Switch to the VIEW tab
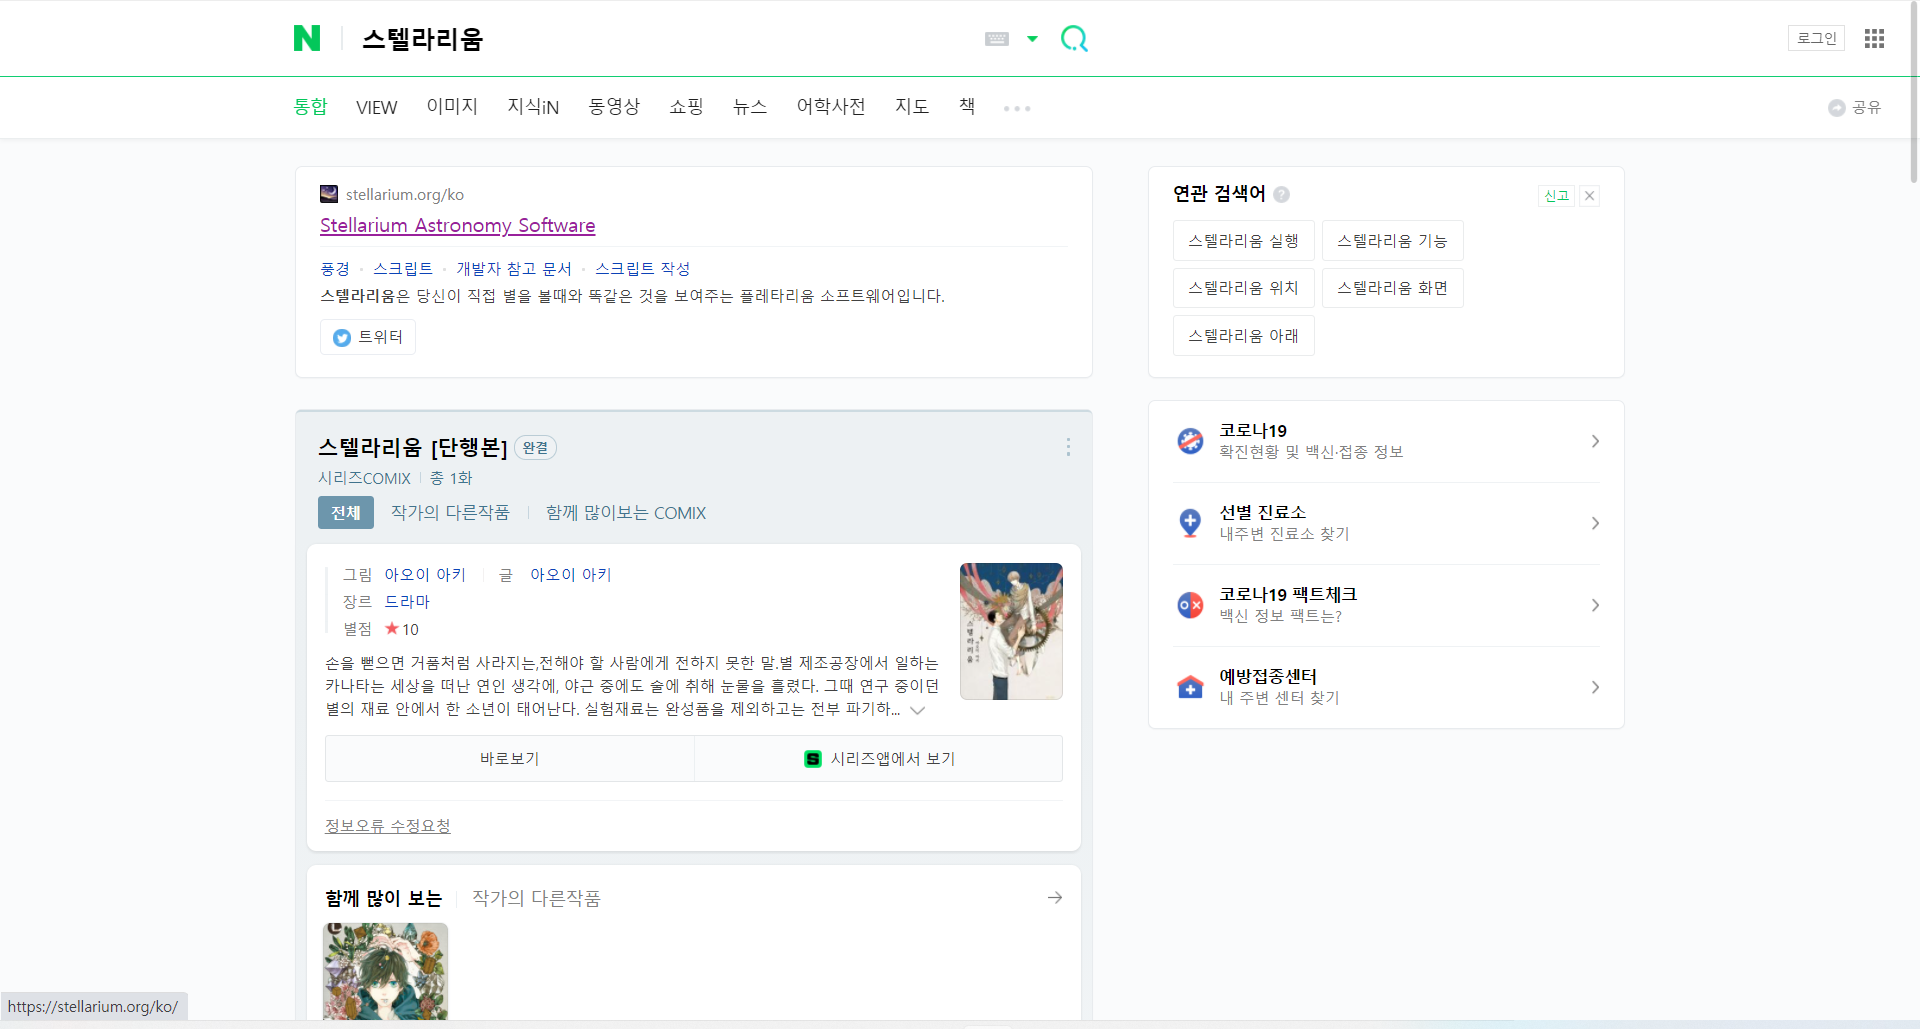The height and width of the screenshot is (1029, 1920). 376,107
